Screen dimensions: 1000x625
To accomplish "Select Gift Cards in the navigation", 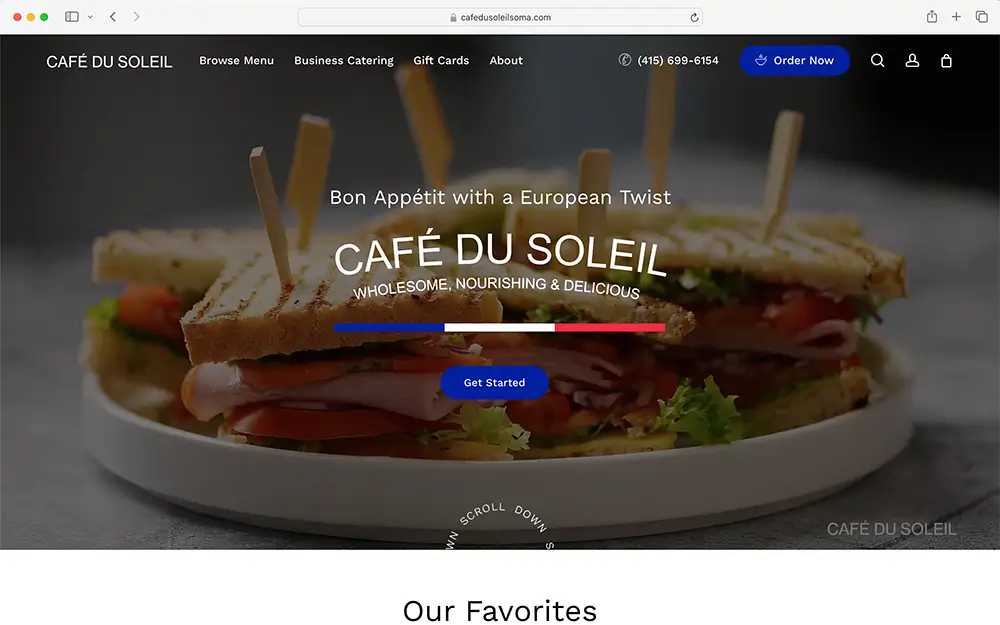I will (441, 61).
